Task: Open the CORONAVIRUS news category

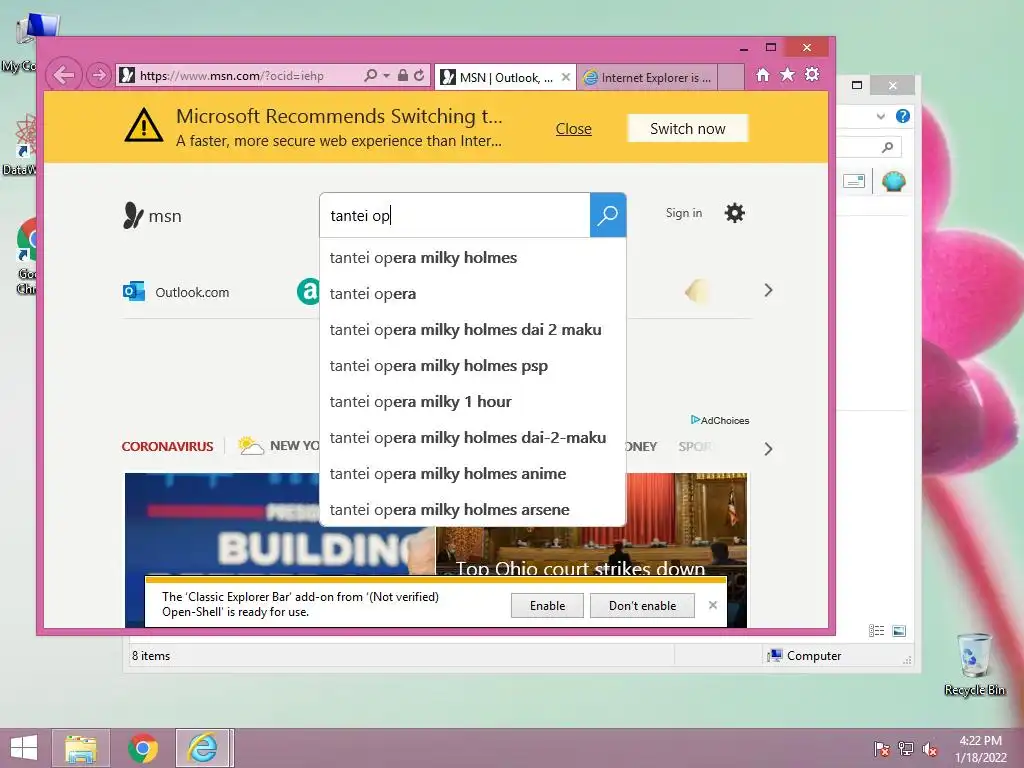Action: (x=167, y=447)
